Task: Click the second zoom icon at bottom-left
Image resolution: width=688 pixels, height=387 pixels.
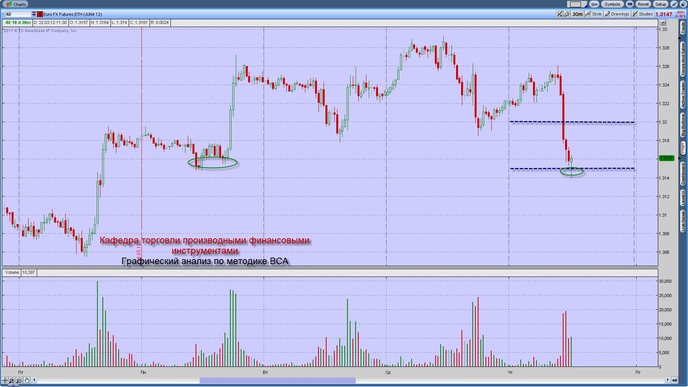Action: (12, 380)
